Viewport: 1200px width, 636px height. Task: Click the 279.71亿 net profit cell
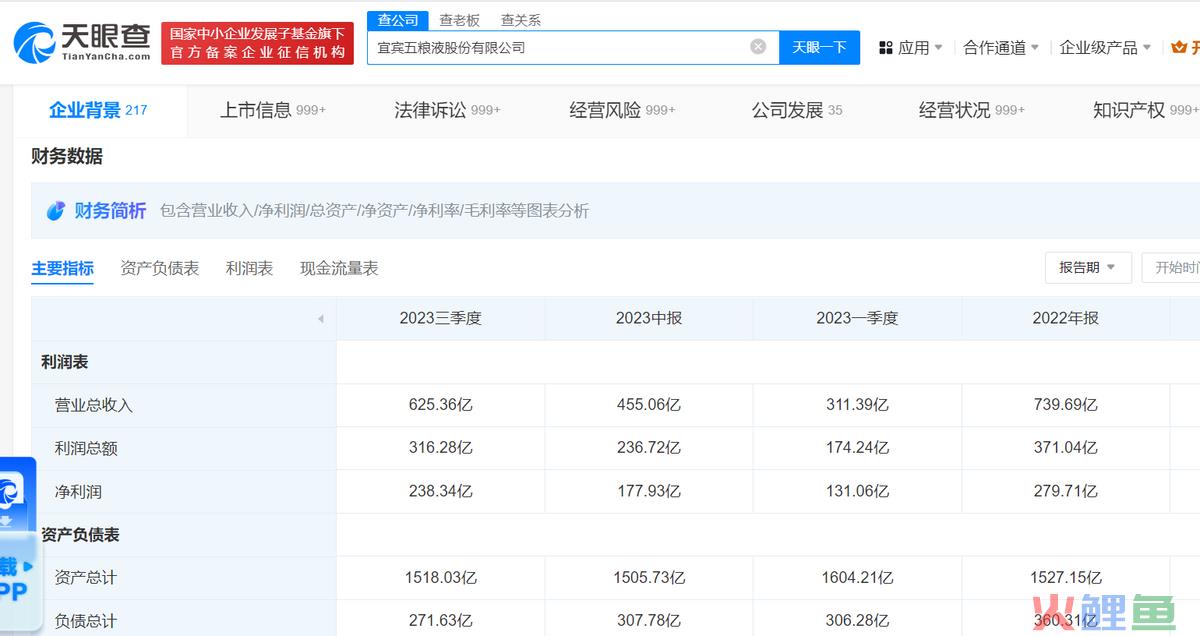coord(1065,491)
